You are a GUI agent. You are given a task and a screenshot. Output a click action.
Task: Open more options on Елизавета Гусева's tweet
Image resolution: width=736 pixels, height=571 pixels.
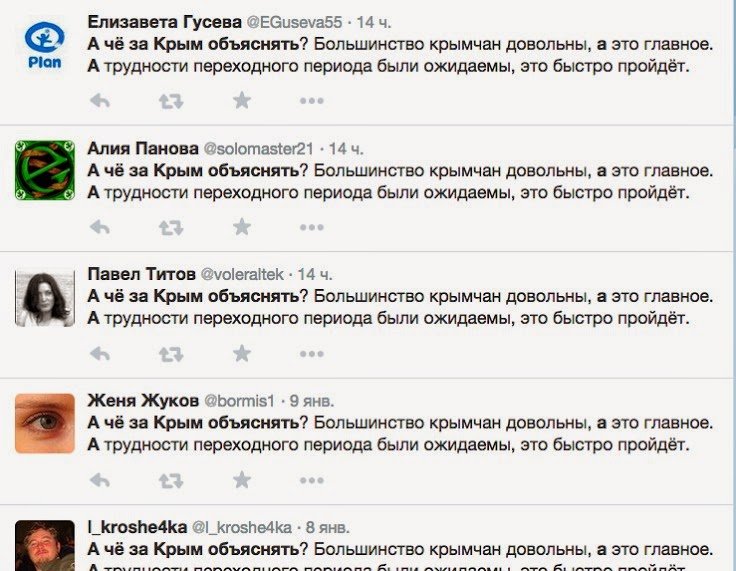pos(312,100)
